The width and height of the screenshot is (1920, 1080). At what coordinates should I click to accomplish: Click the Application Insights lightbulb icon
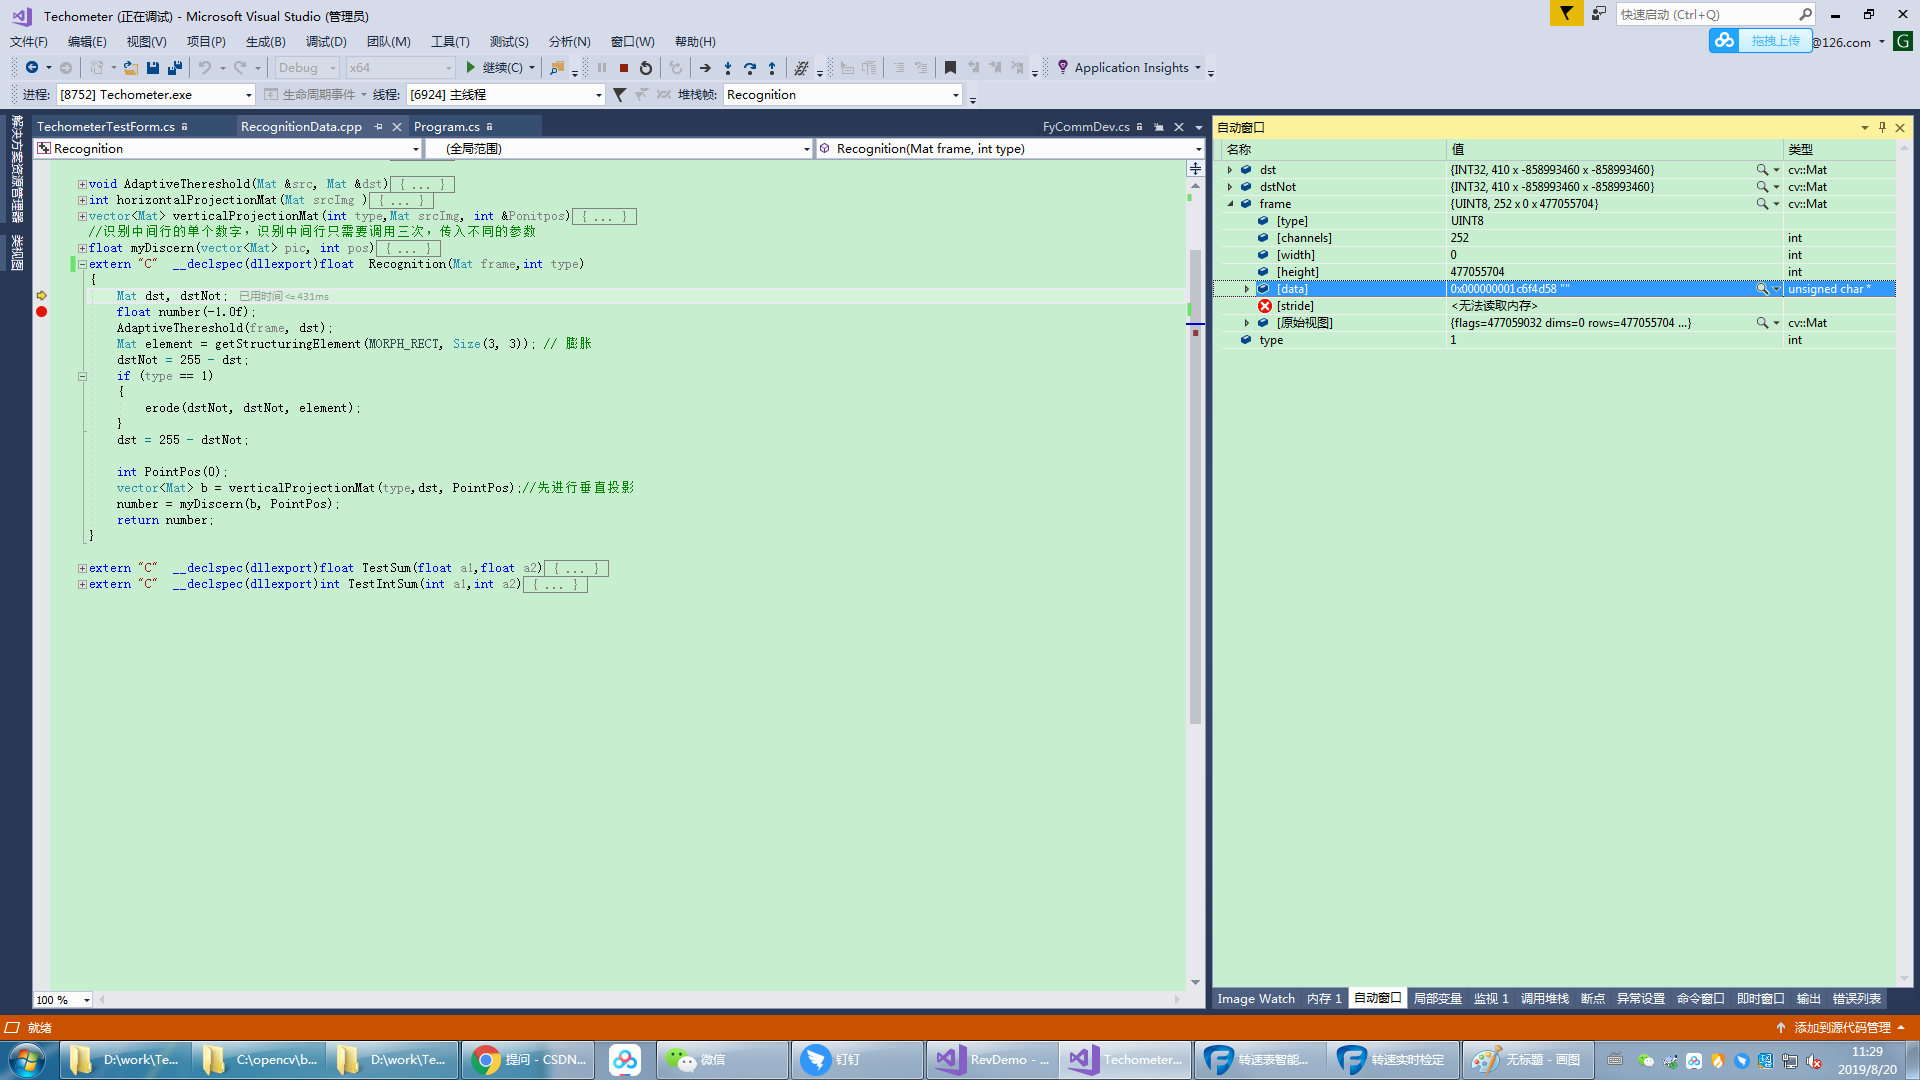click(1063, 67)
